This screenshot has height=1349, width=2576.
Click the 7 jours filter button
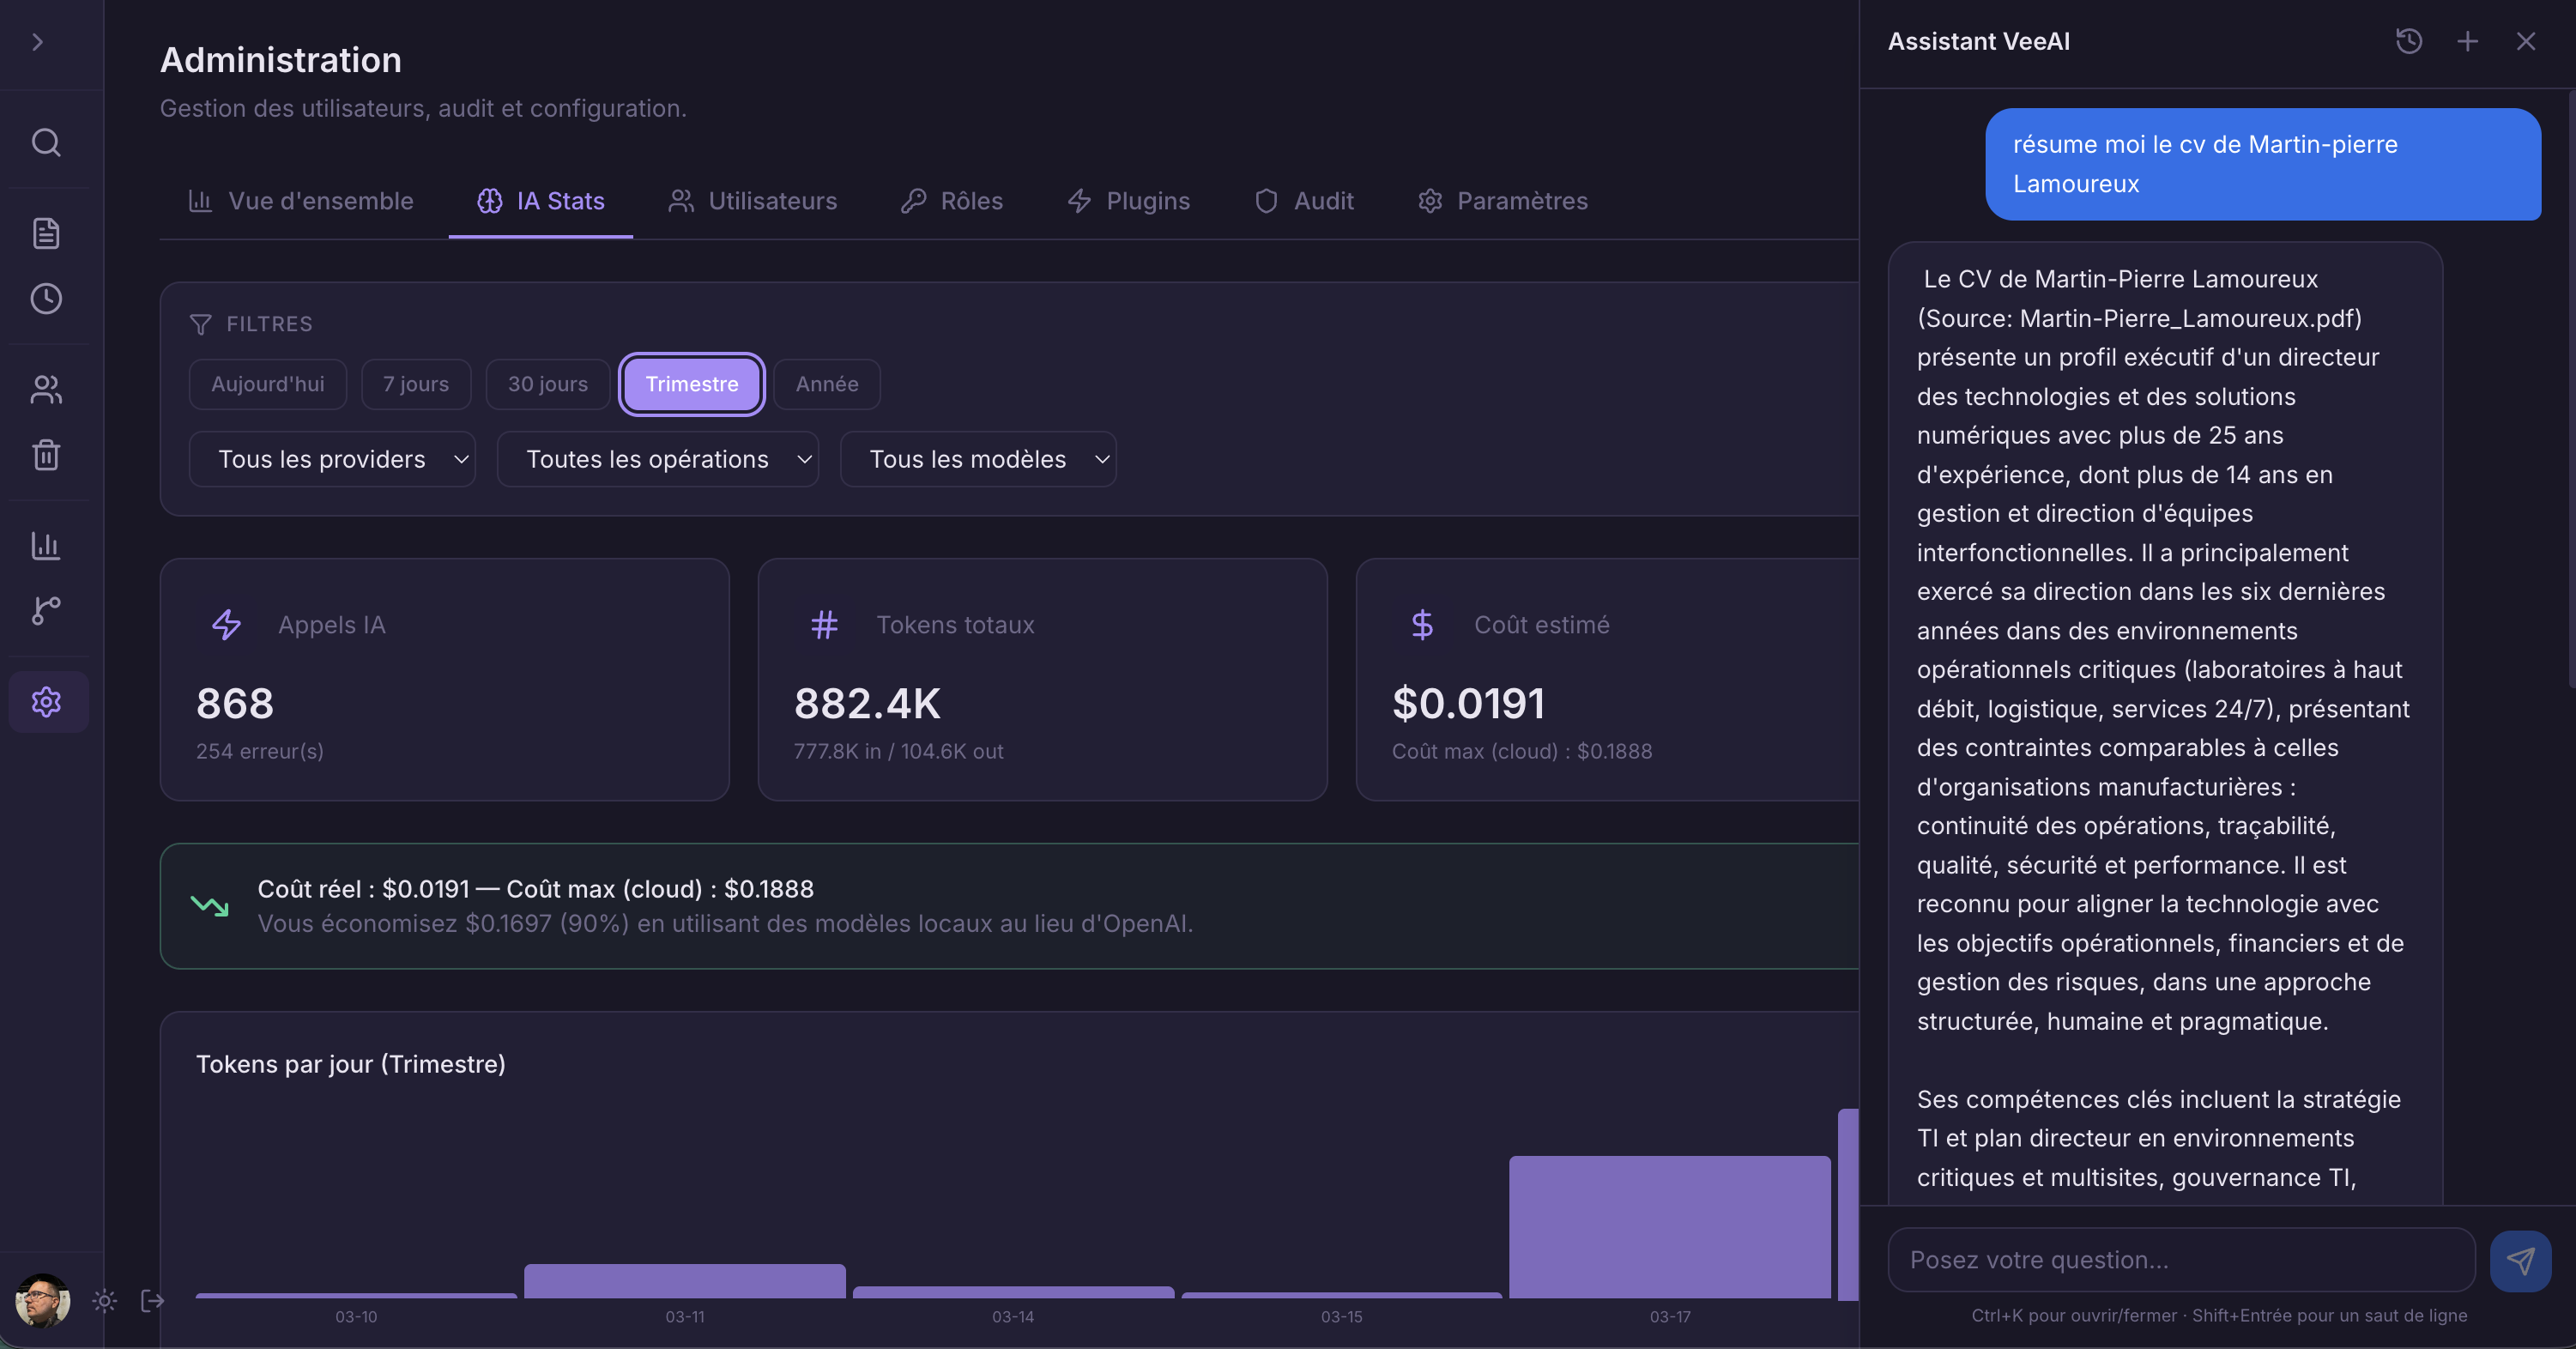[416, 384]
